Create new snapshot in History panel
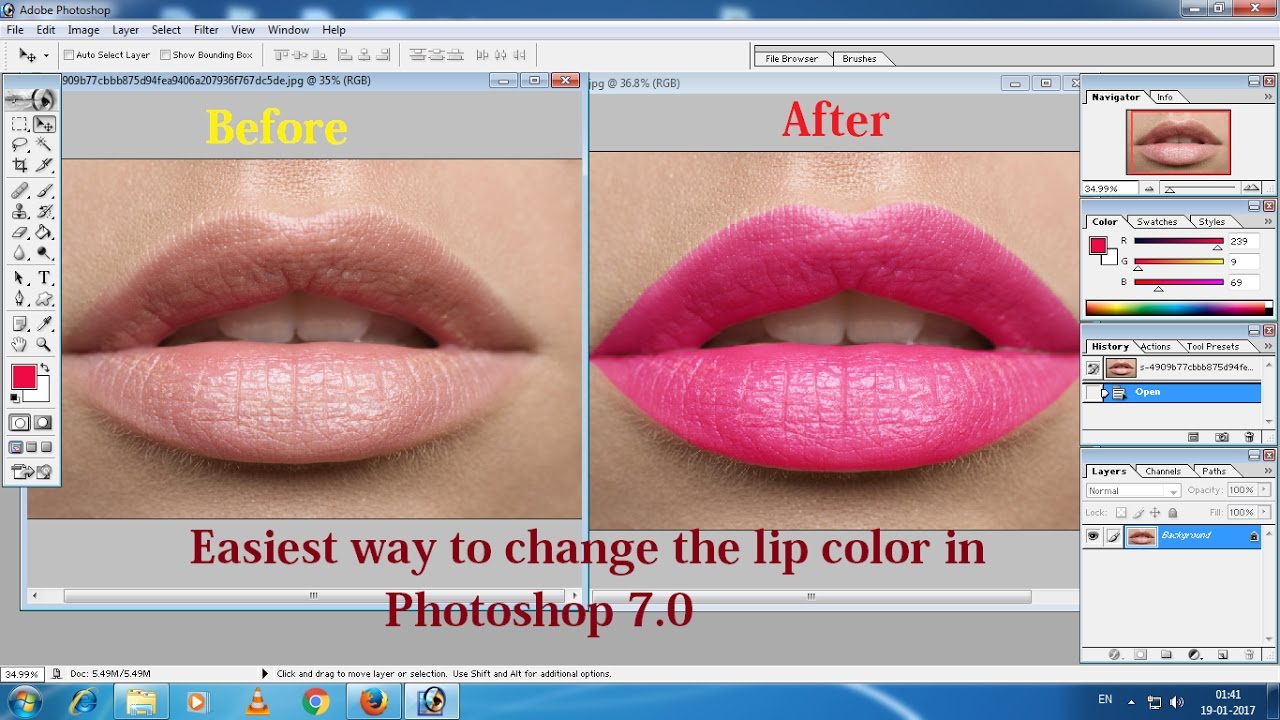This screenshot has width=1280, height=720. point(1221,437)
